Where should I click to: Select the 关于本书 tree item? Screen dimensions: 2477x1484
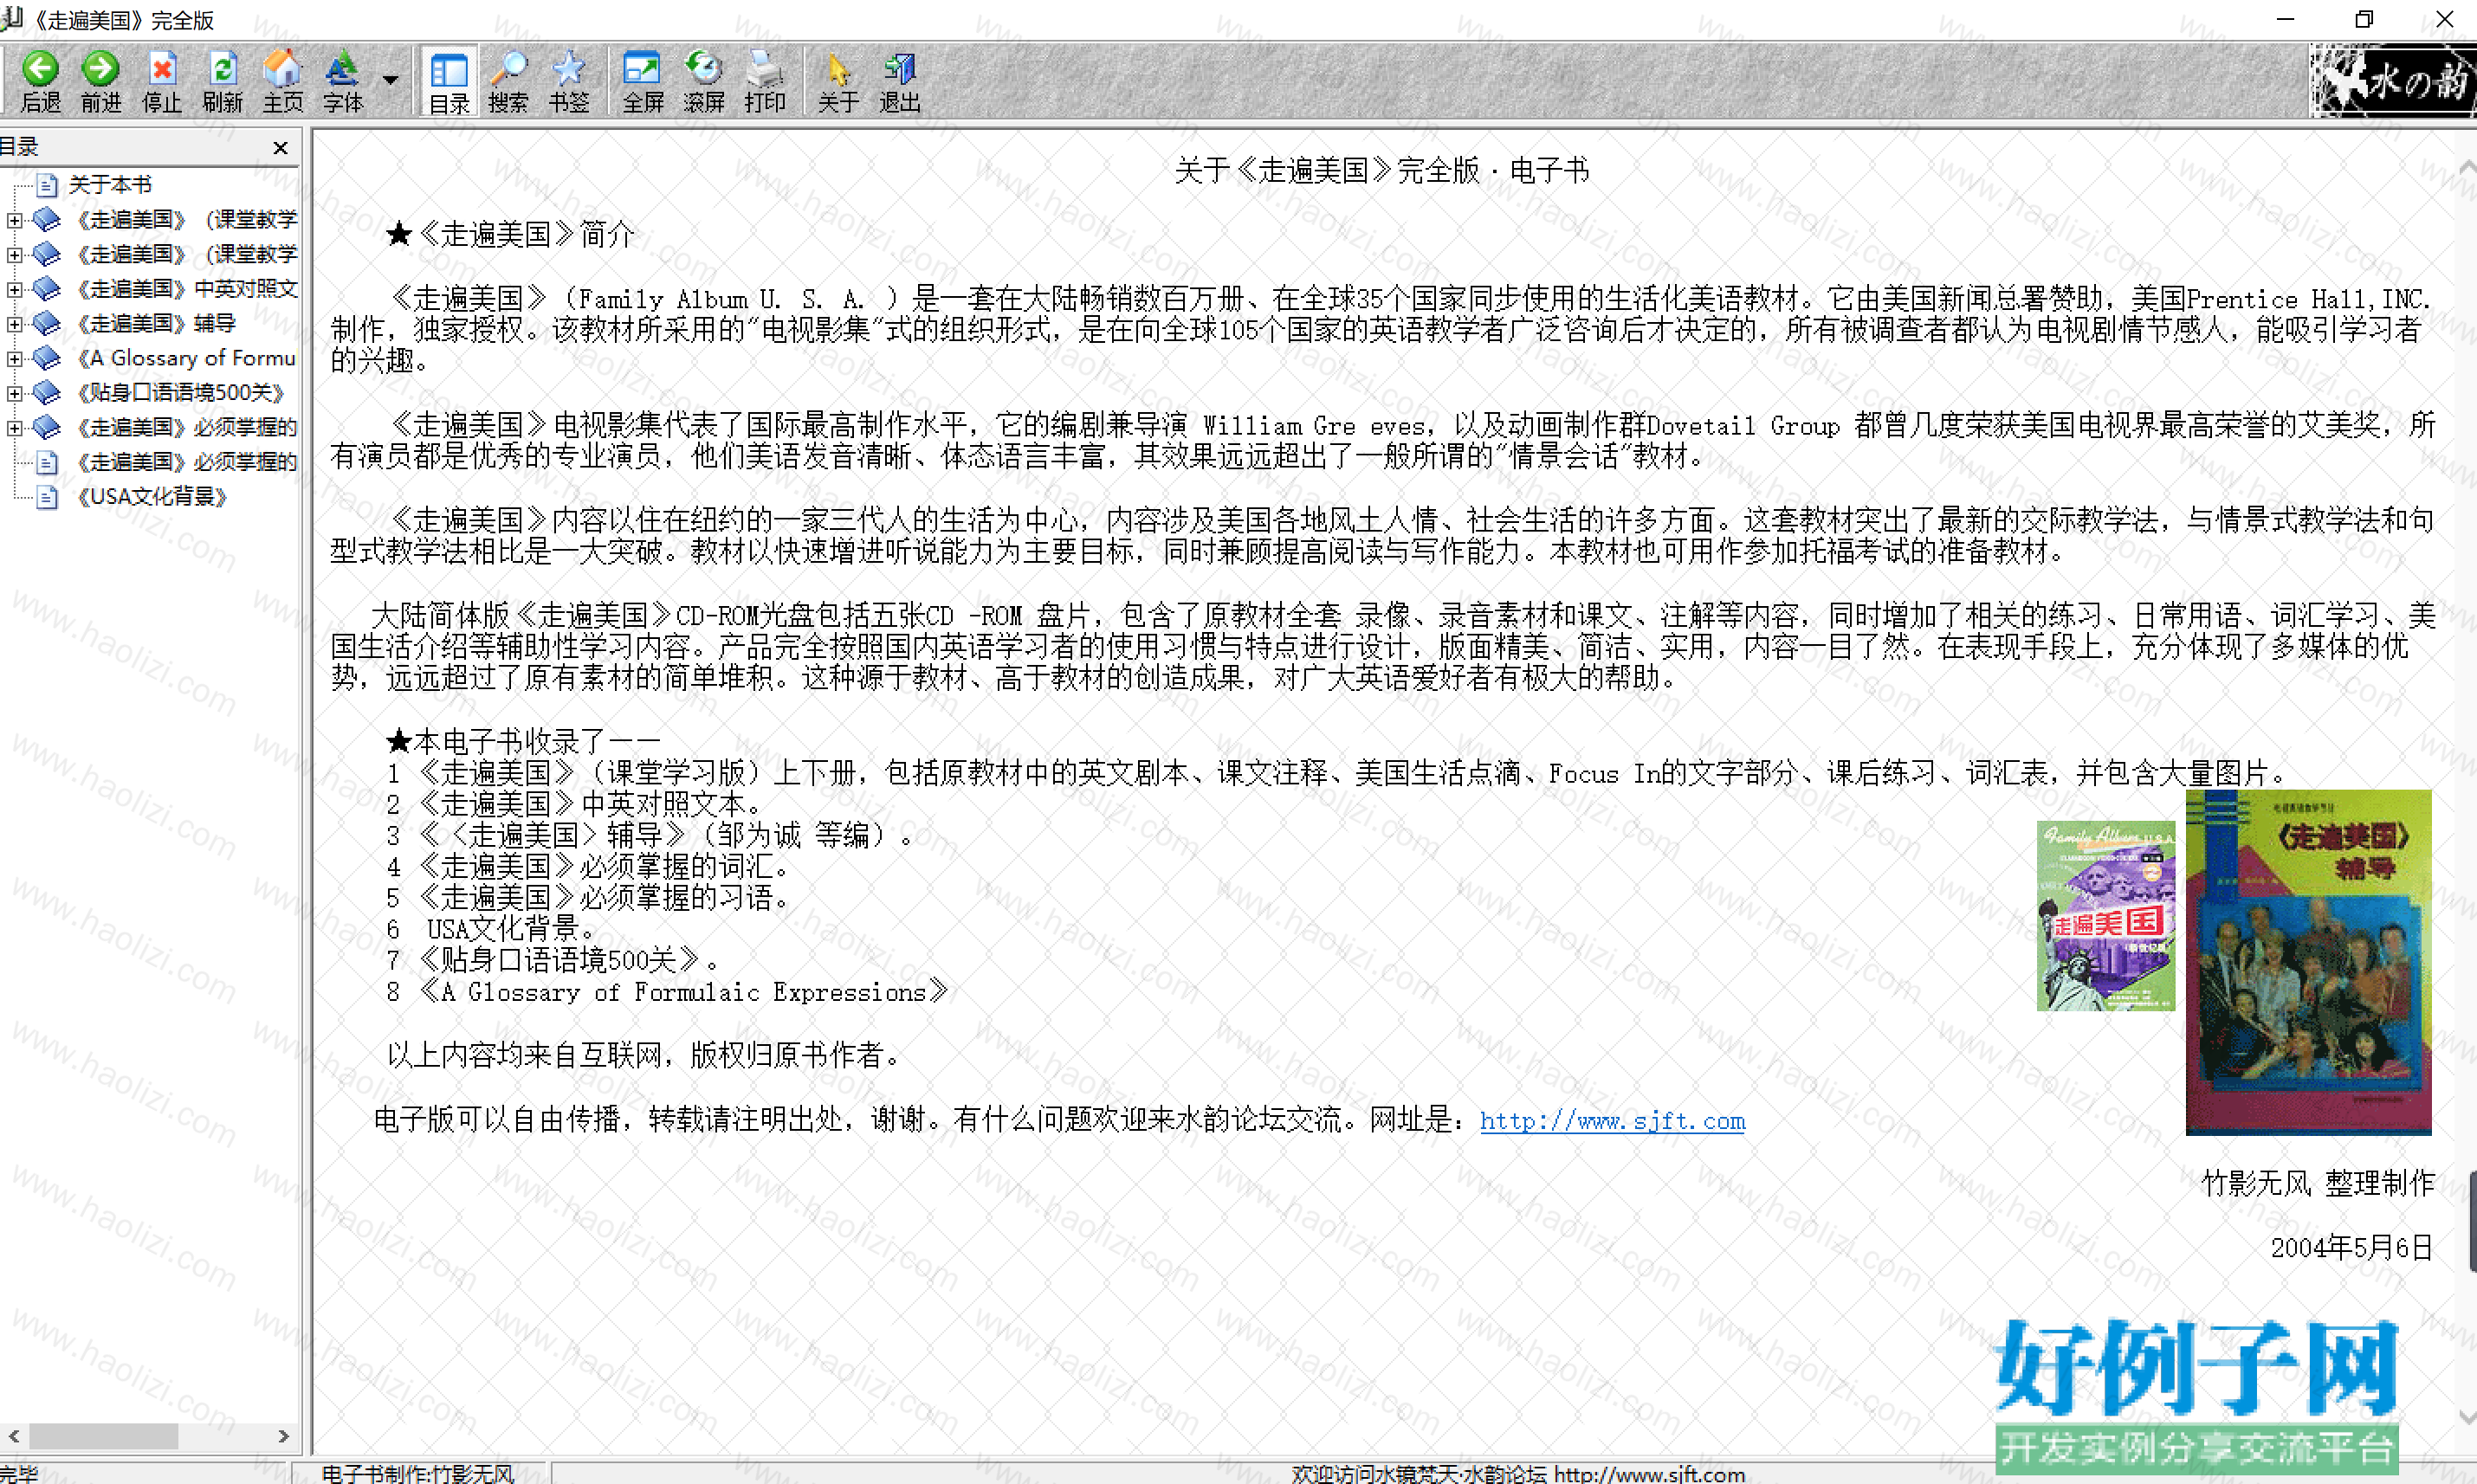(x=110, y=184)
